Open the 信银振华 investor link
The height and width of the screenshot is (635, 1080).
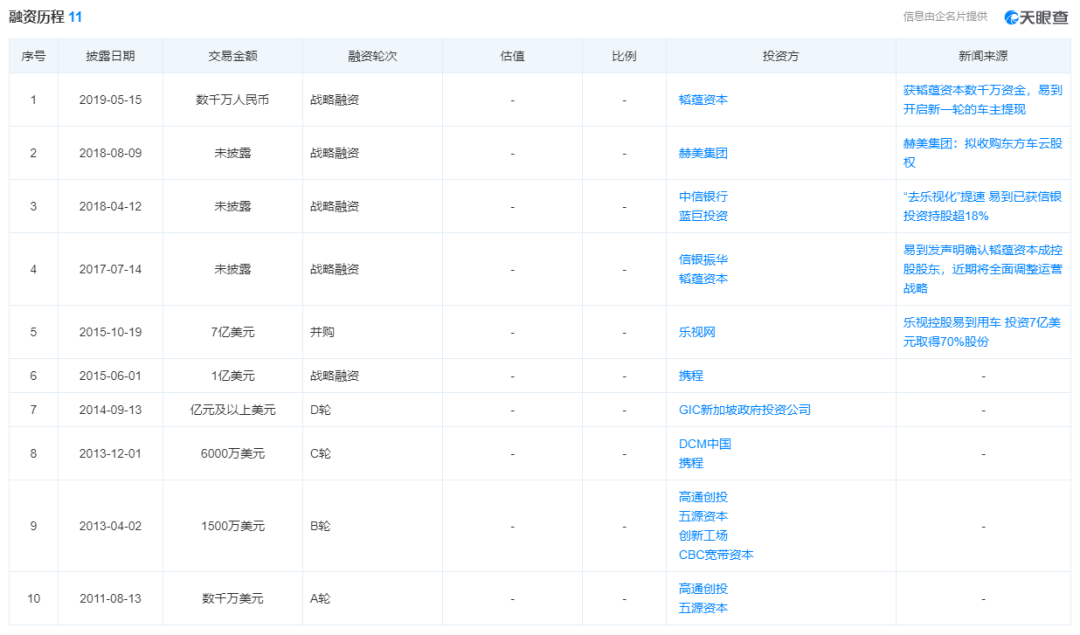click(x=703, y=260)
